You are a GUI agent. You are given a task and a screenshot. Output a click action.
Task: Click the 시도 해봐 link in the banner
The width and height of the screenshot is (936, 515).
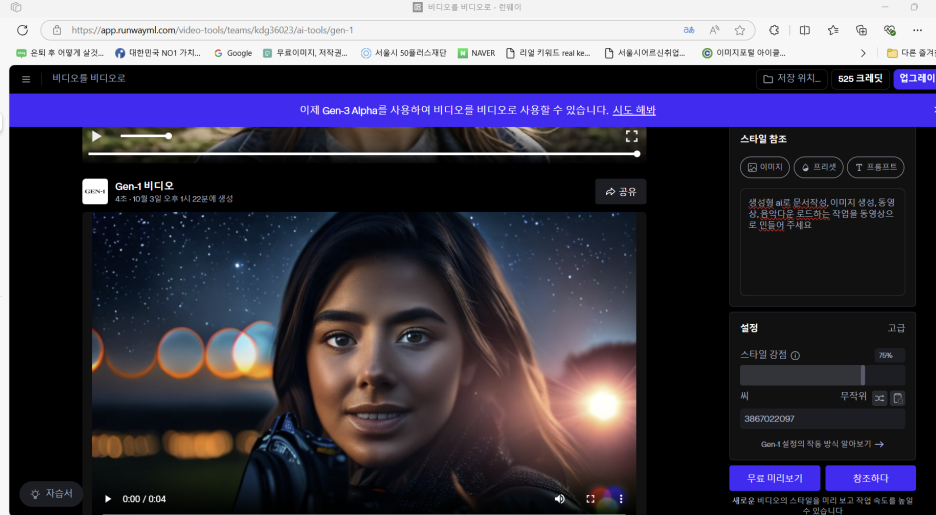(634, 110)
